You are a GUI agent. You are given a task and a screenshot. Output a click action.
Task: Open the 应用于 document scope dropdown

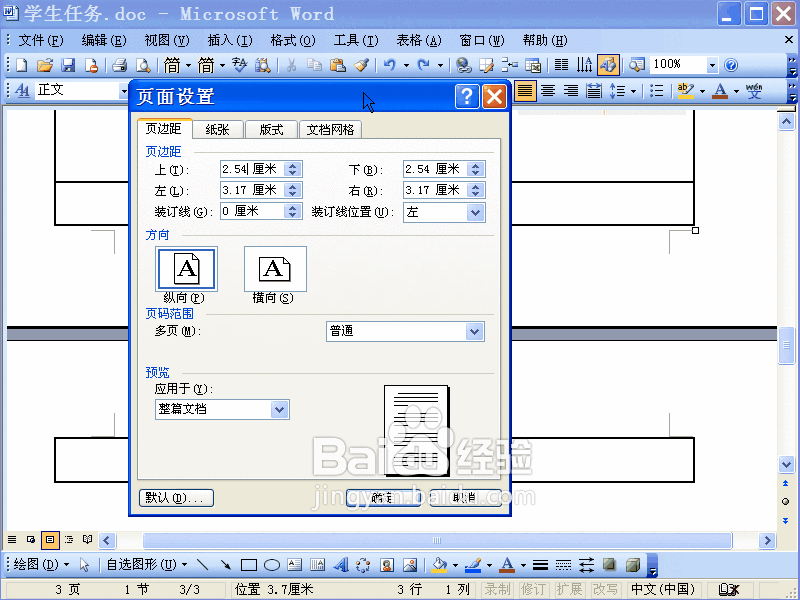point(279,409)
